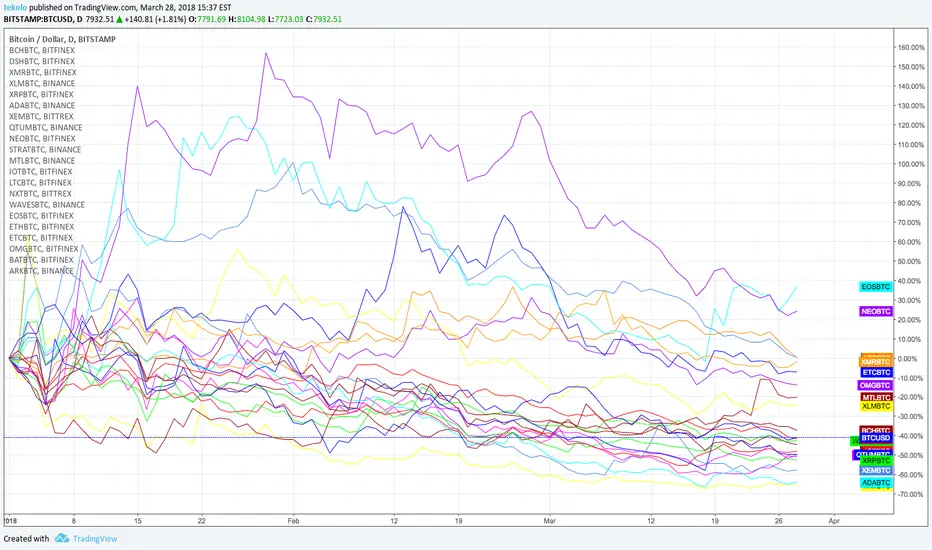
Task: Click the 'Apr' date axis label
Action: pos(833,521)
